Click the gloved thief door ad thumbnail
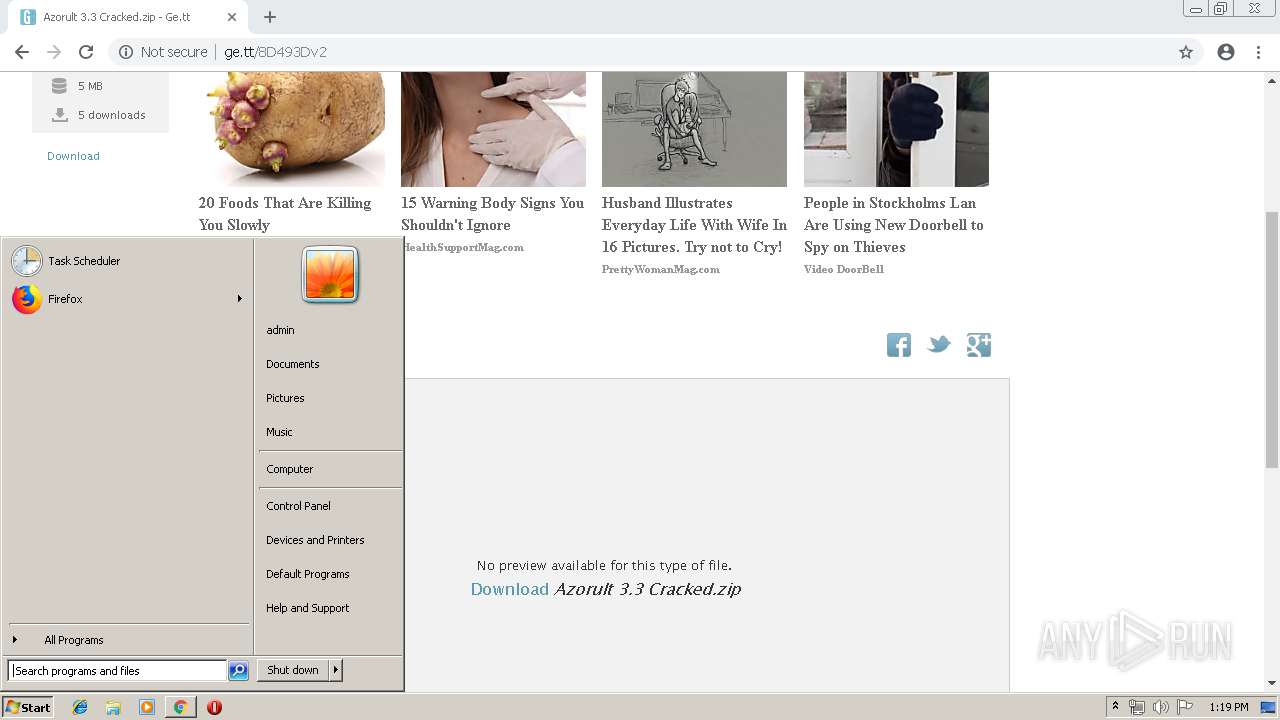 tap(896, 129)
